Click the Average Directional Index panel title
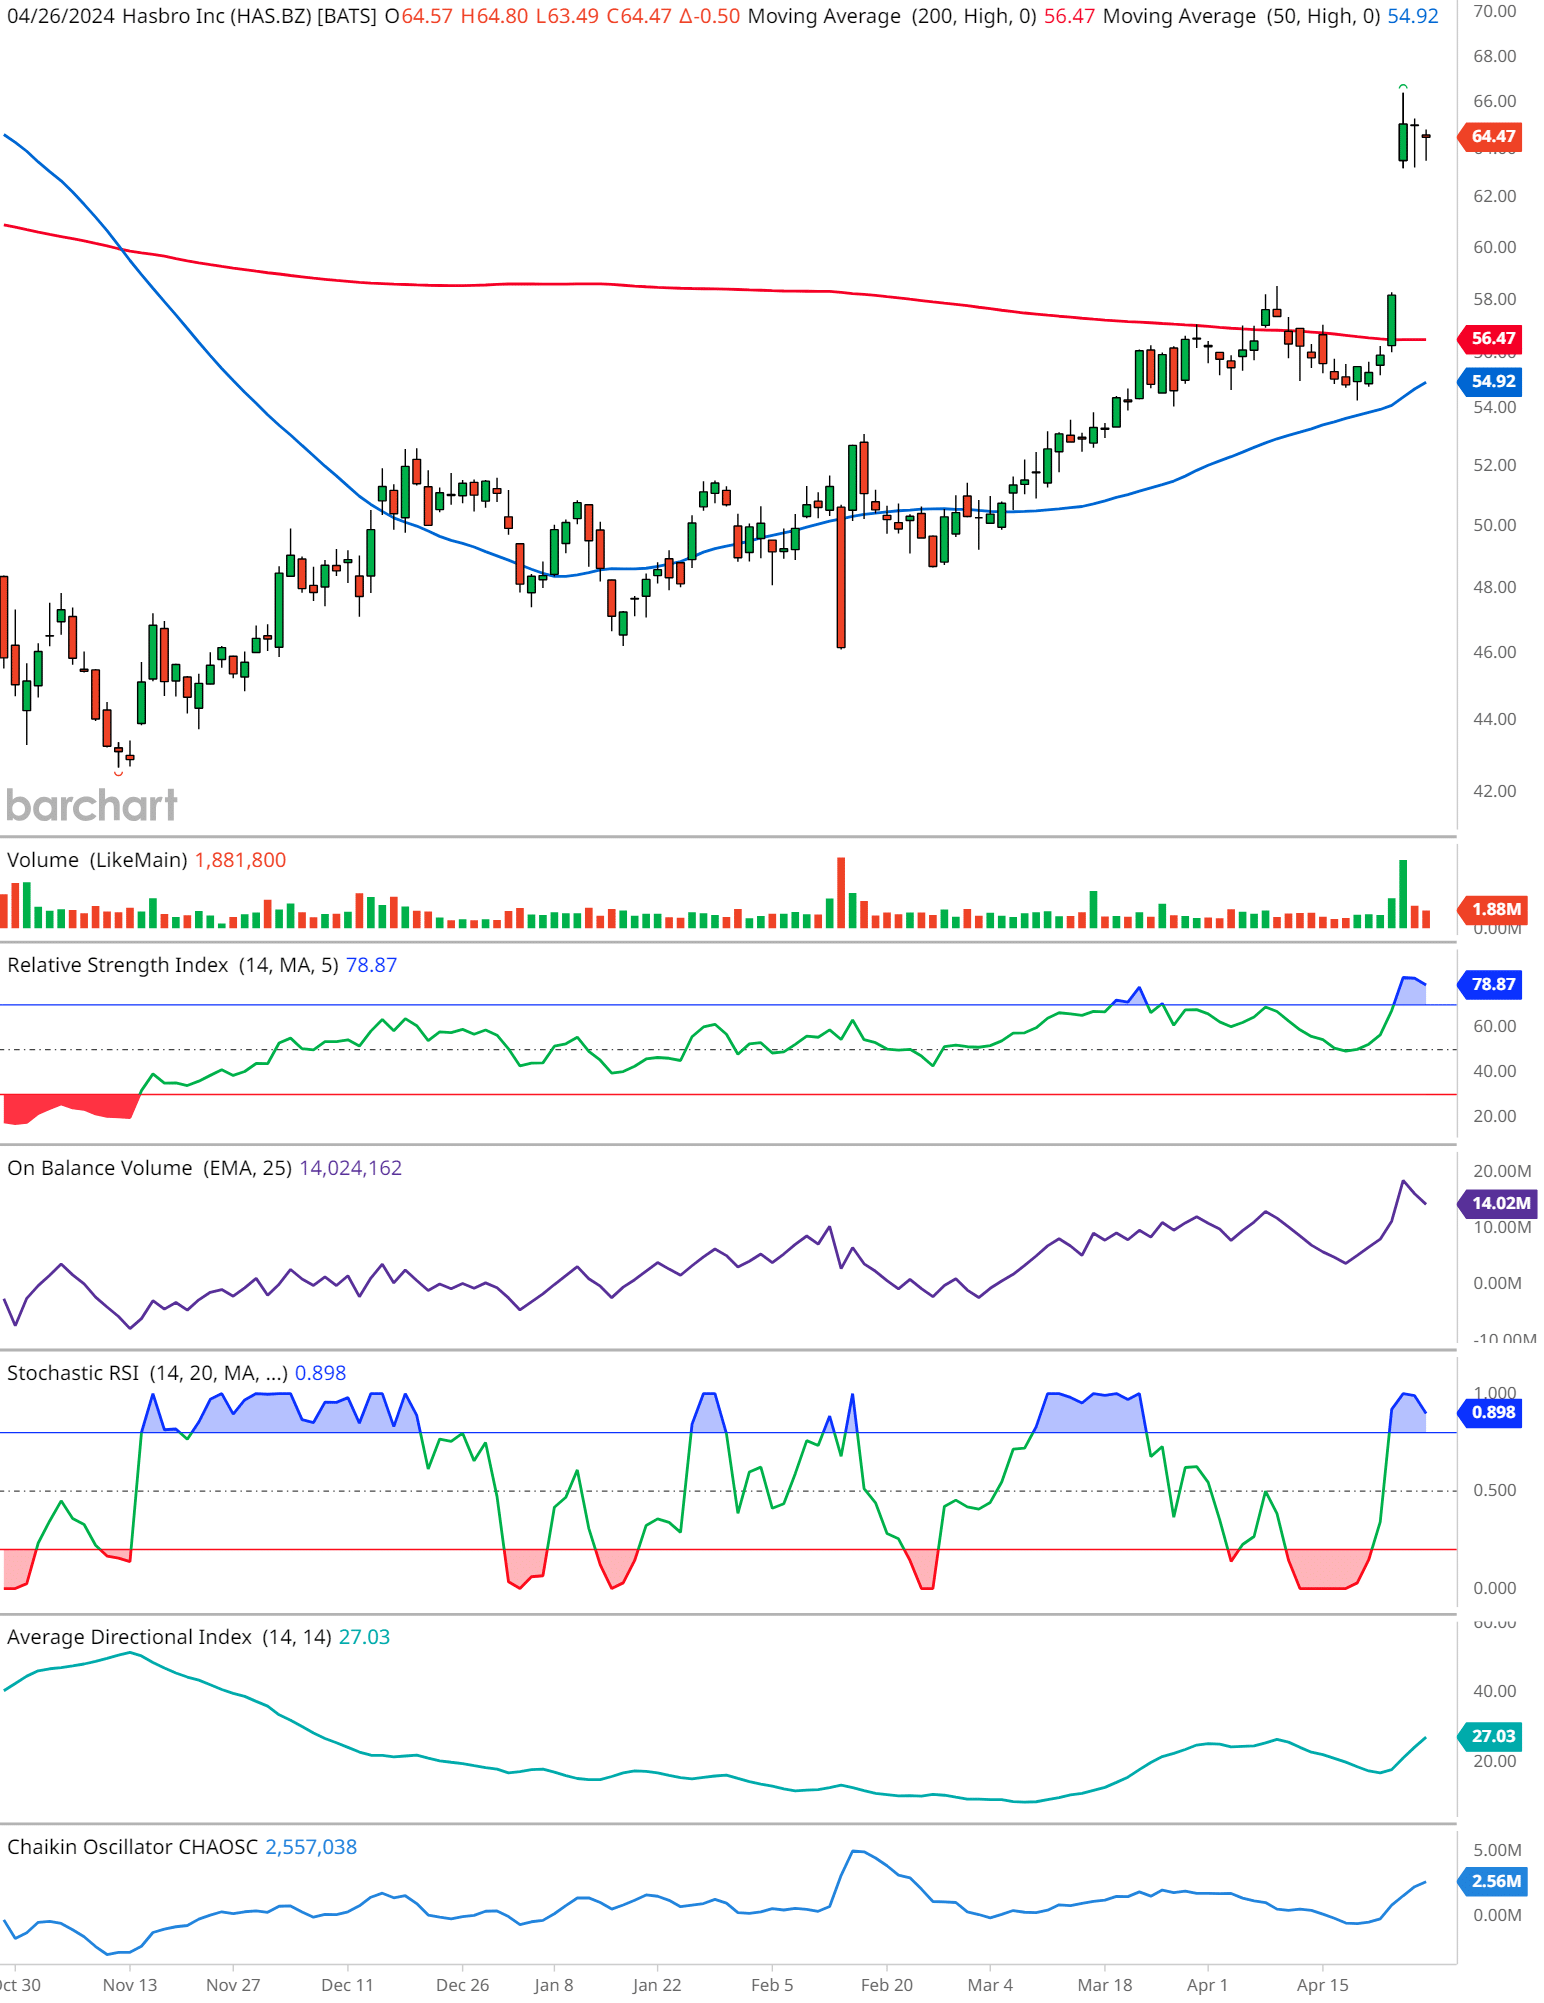Image resolution: width=1544 pixels, height=2003 pixels. tap(169, 1637)
